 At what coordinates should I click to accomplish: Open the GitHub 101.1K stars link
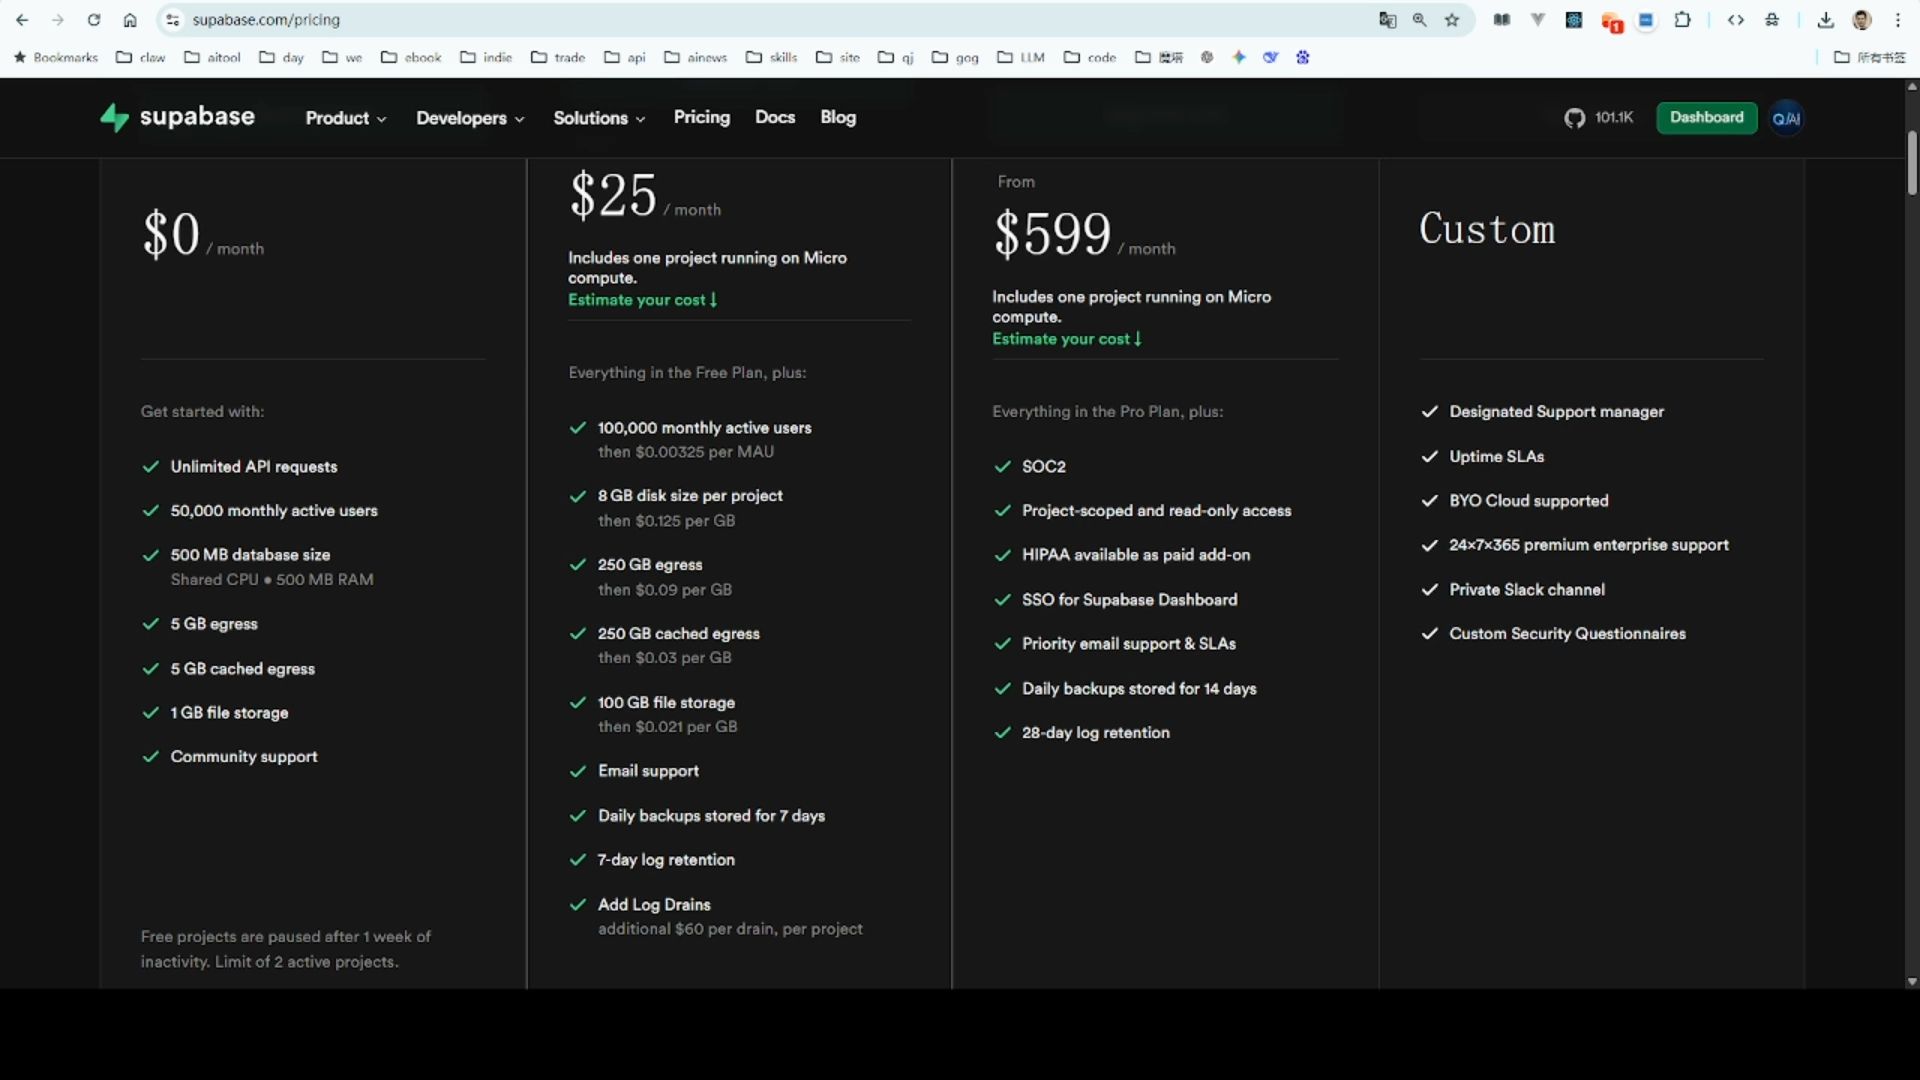1598,118
